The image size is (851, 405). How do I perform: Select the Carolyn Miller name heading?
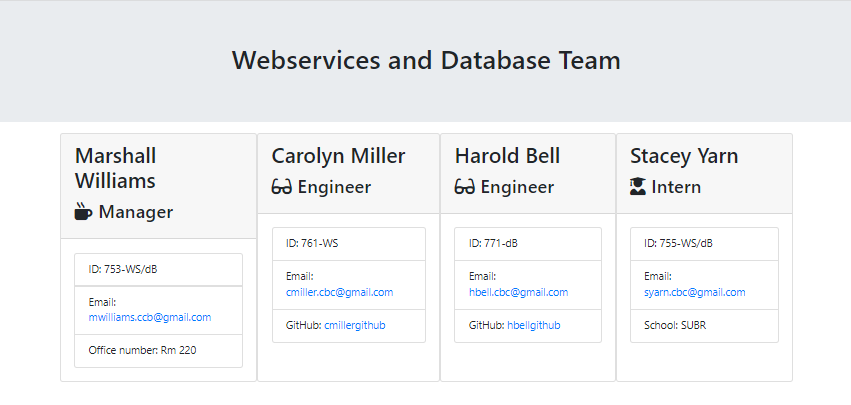coord(338,156)
